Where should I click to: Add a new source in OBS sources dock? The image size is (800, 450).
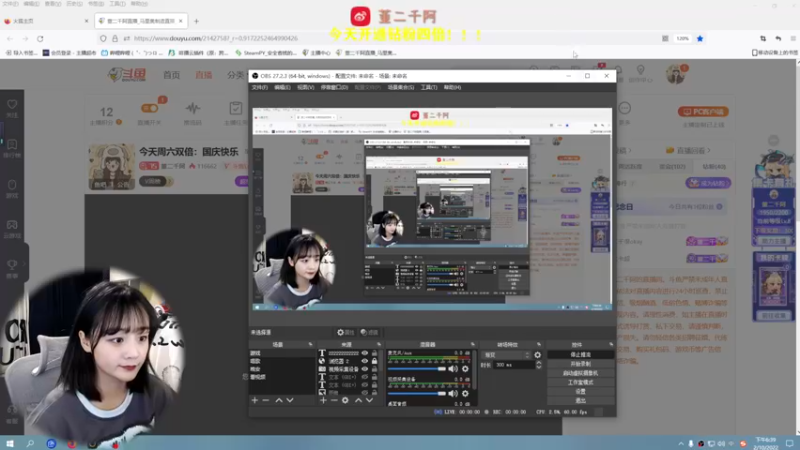323,401
